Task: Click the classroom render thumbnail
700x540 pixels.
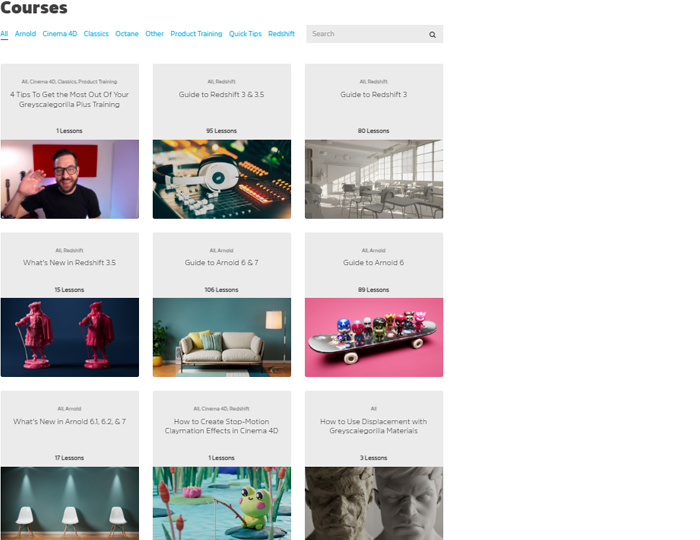Action: coord(374,179)
